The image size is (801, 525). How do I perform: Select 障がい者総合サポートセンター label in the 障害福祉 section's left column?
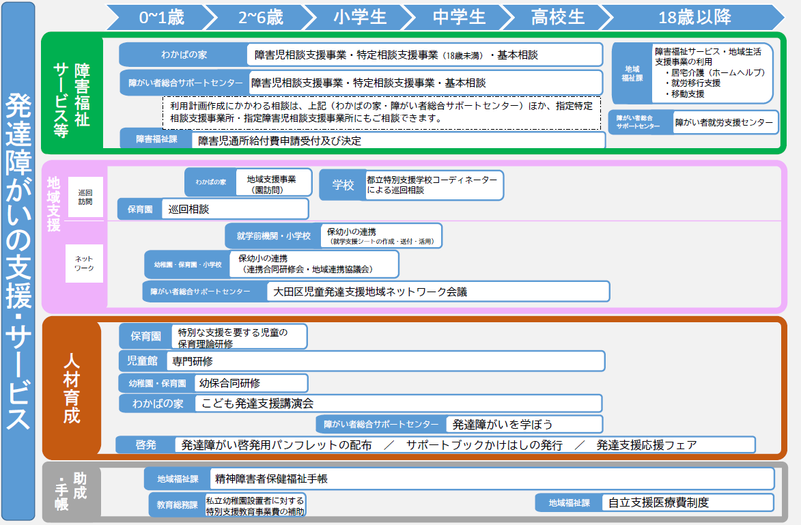click(x=185, y=83)
